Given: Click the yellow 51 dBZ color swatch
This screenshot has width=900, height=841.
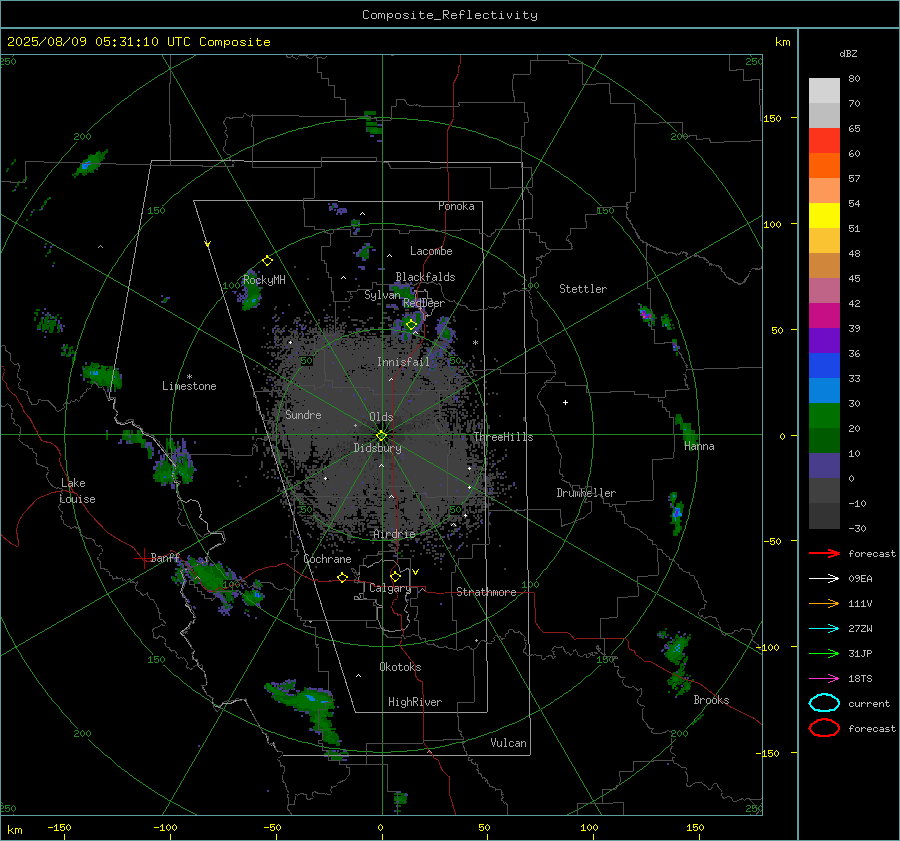Looking at the screenshot, I should tap(824, 216).
